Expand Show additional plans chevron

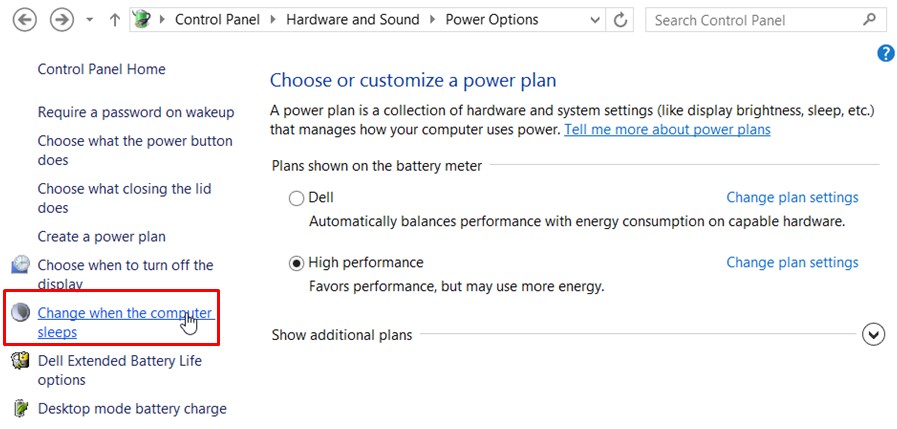pos(873,335)
